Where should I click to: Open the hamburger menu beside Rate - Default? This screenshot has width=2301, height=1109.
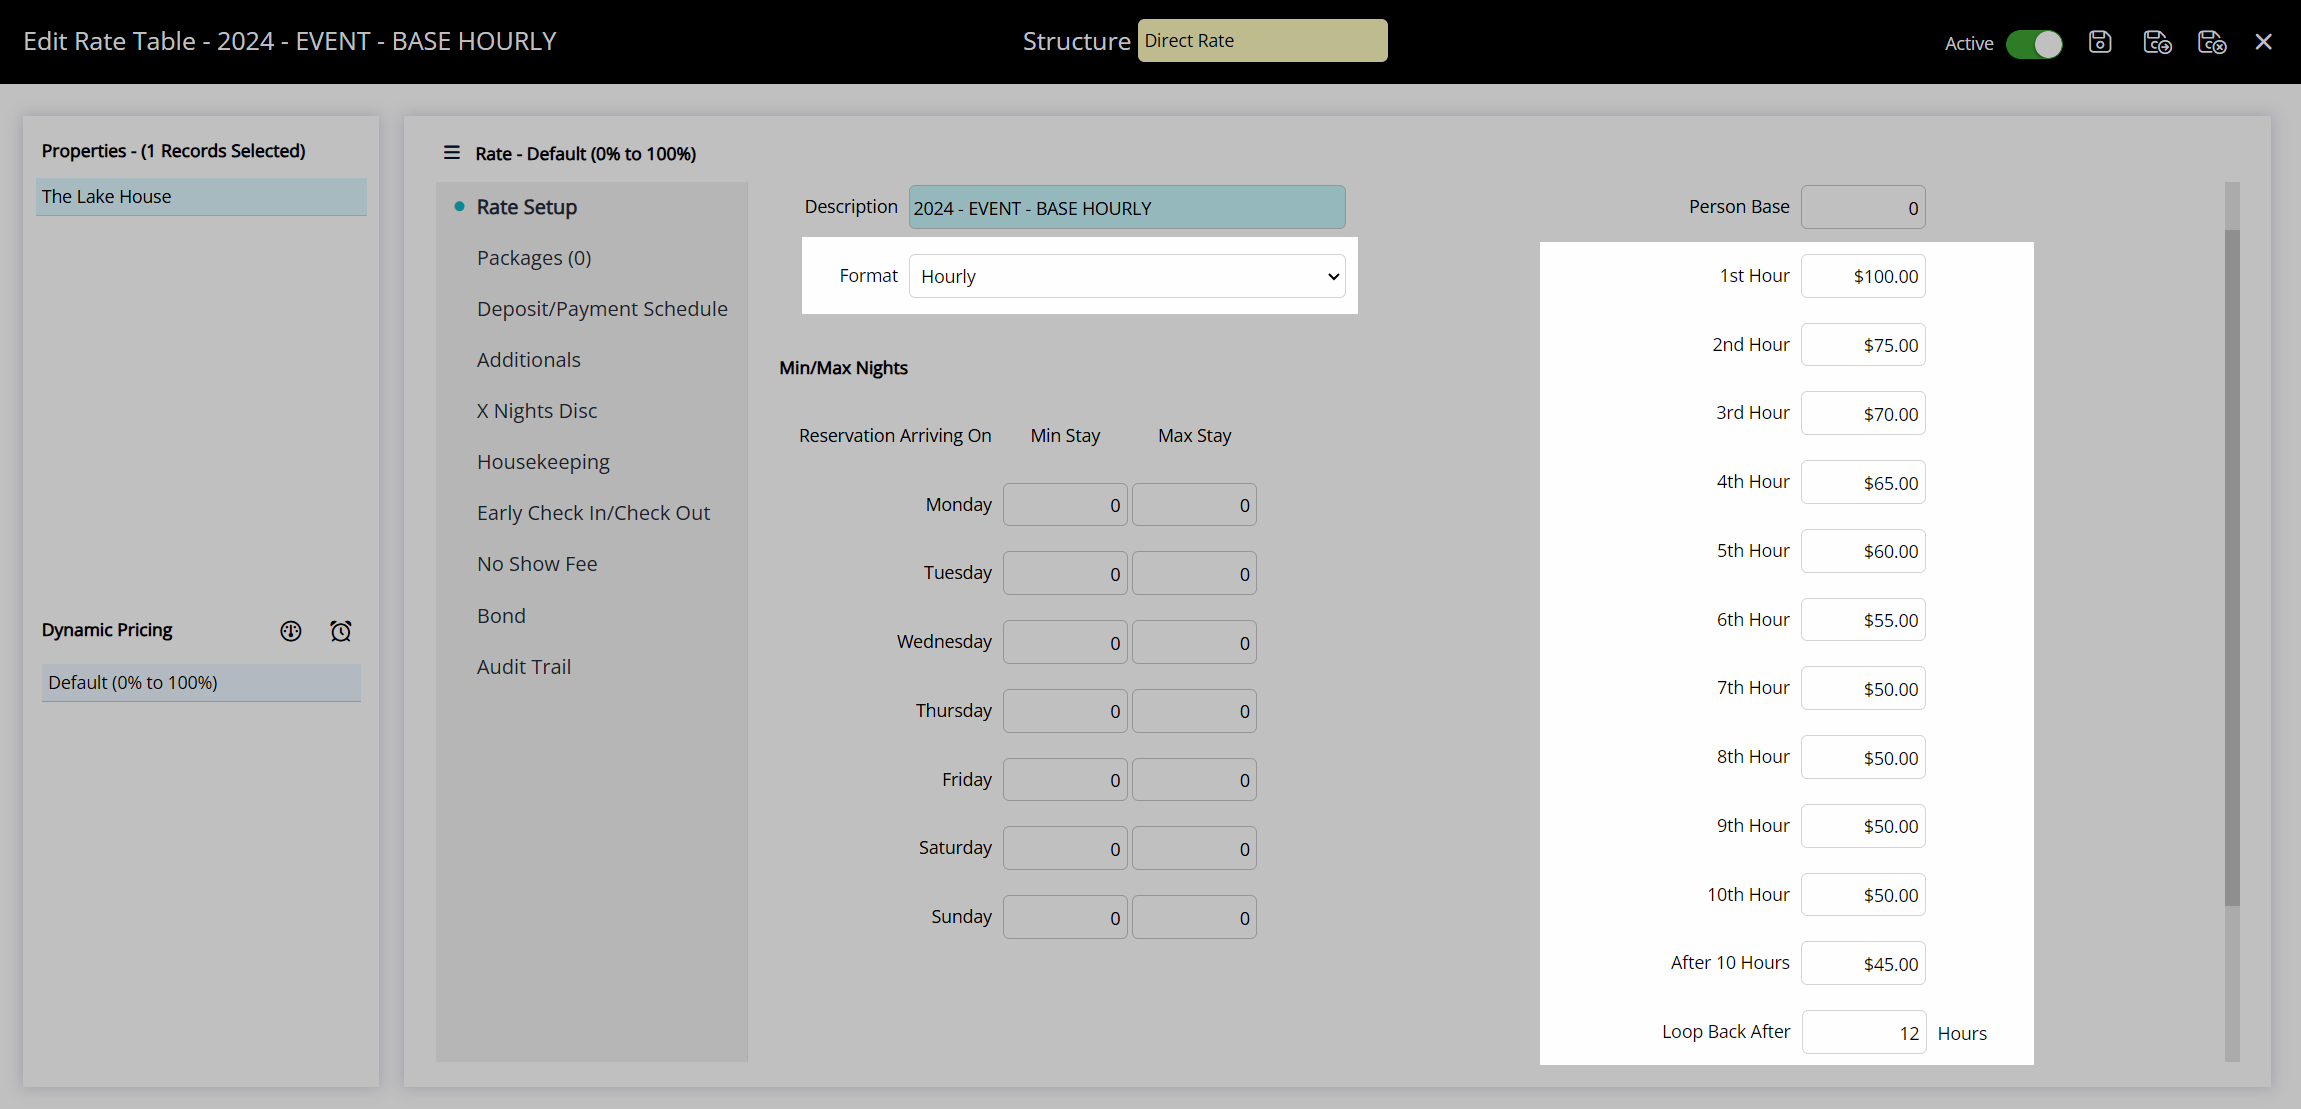tap(452, 153)
